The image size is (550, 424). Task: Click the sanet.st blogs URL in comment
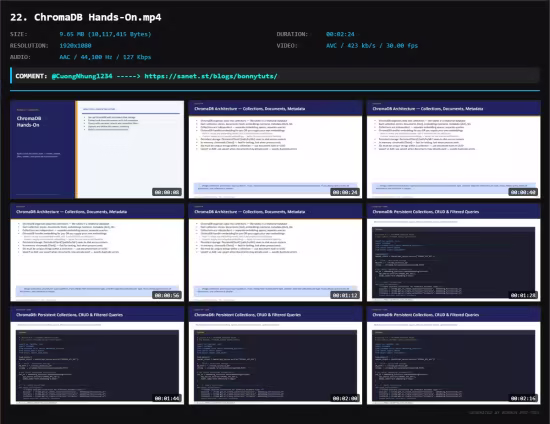(x=211, y=76)
